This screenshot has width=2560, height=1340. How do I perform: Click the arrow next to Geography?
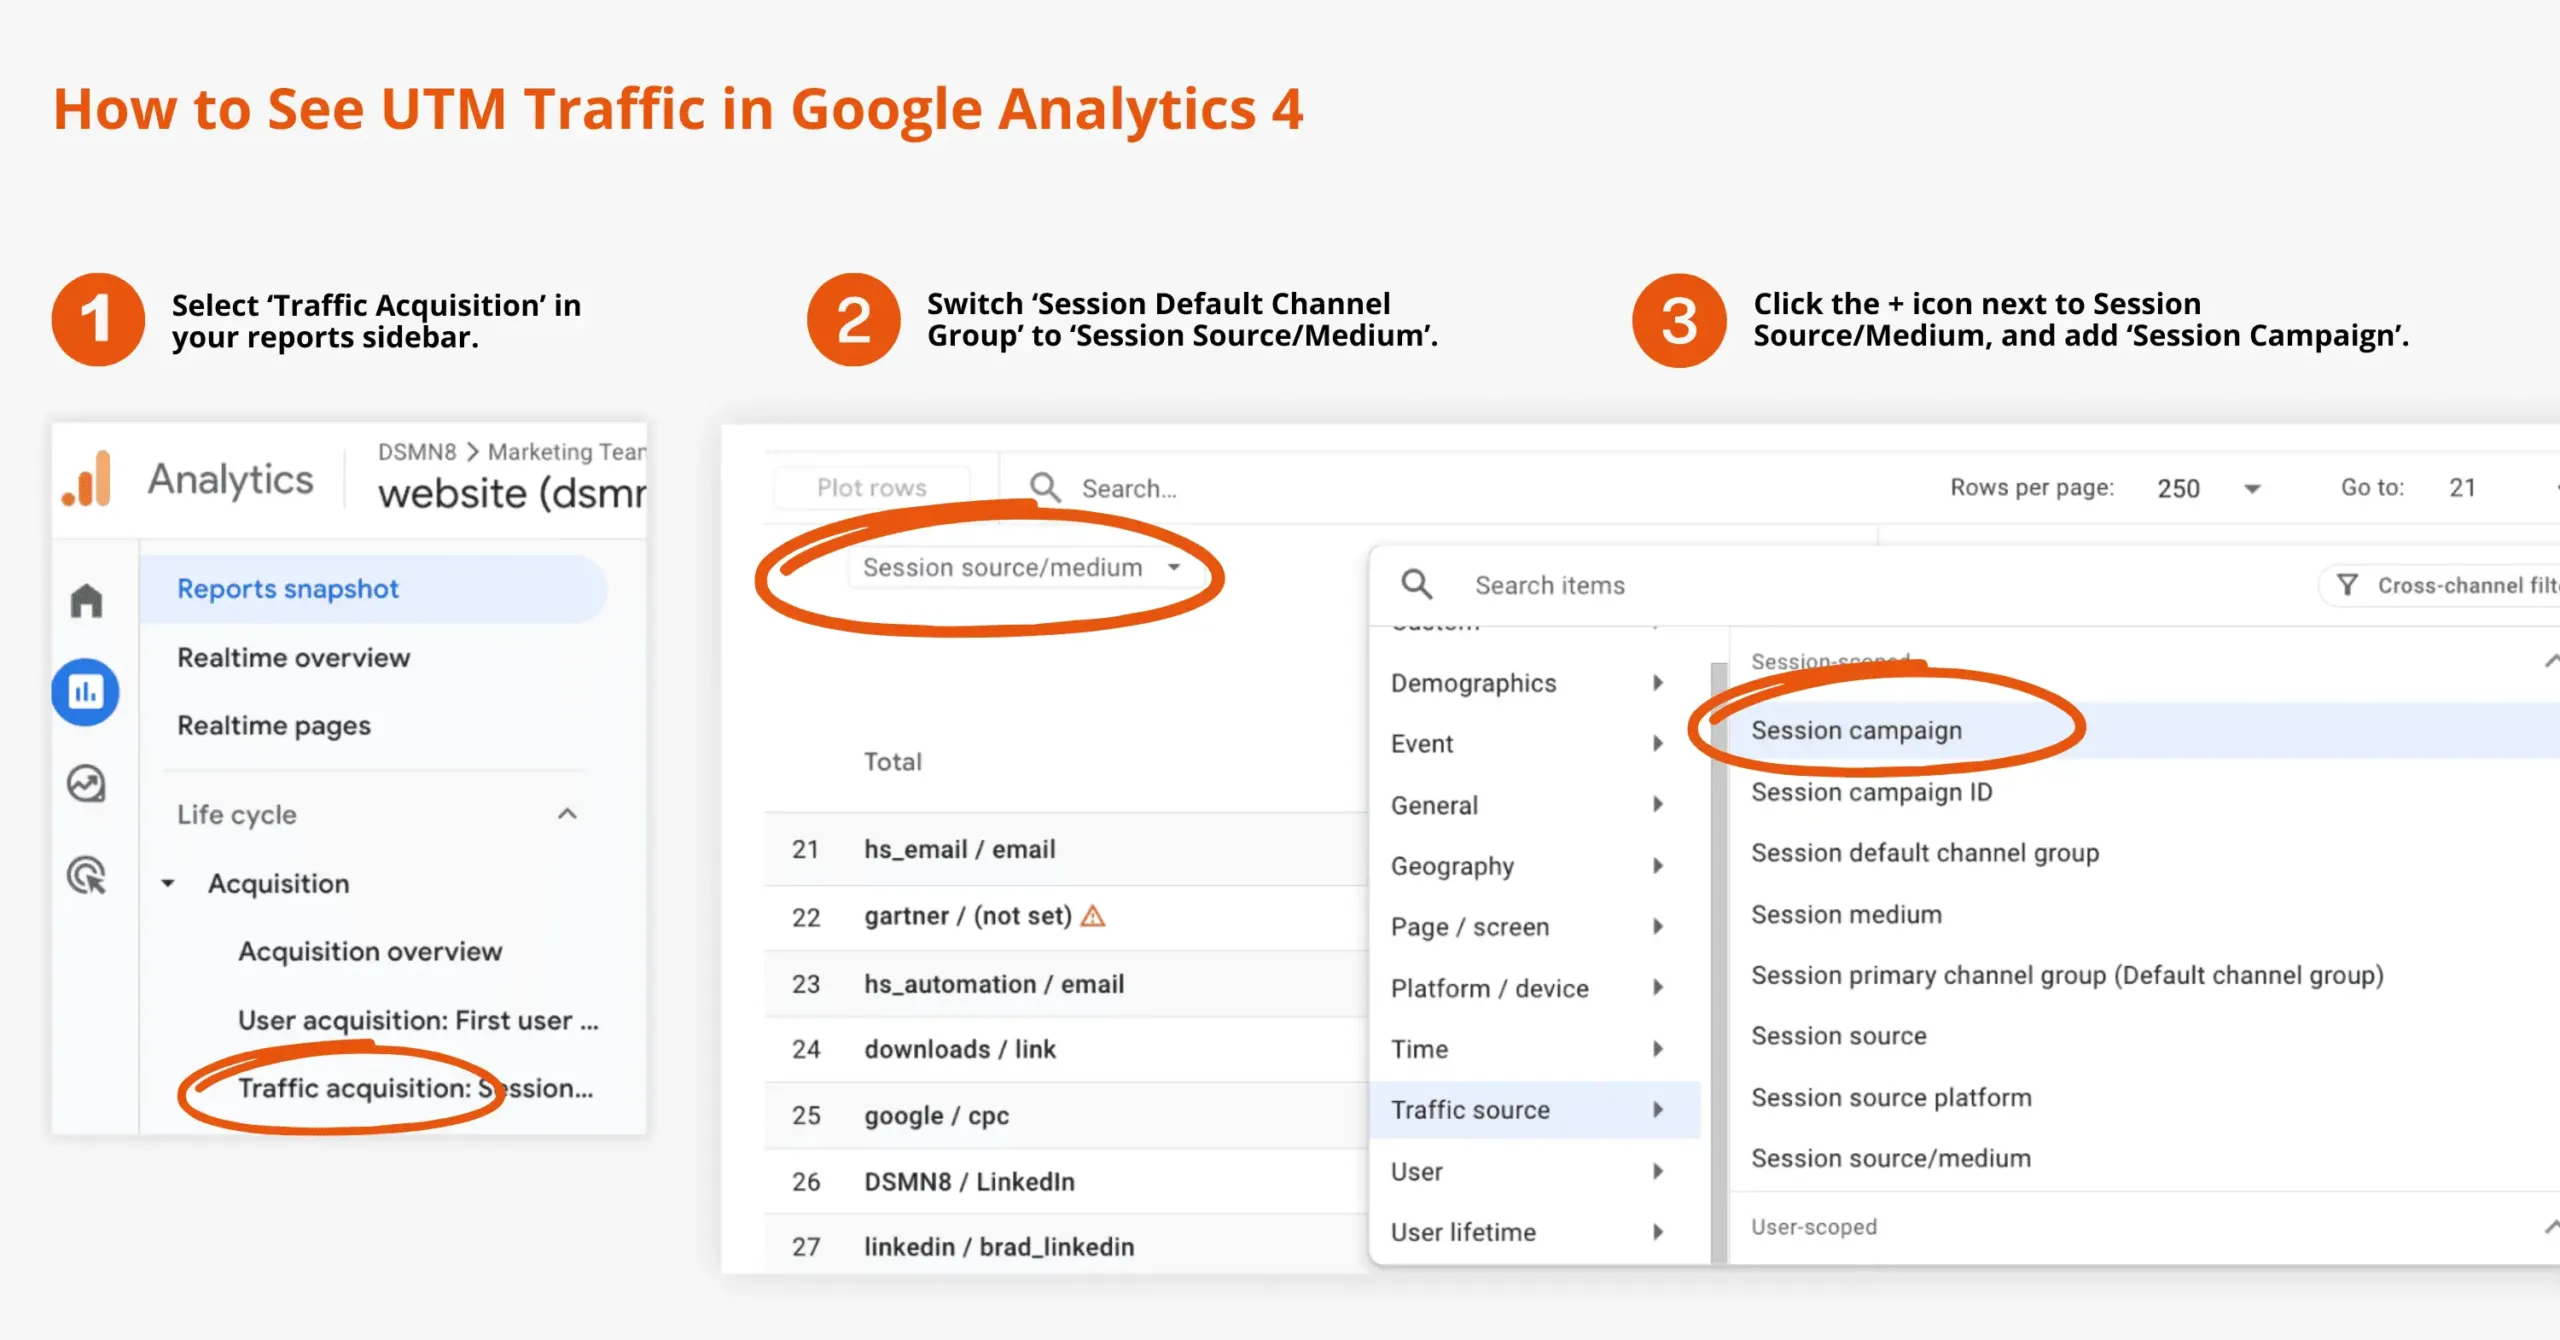1658,866
